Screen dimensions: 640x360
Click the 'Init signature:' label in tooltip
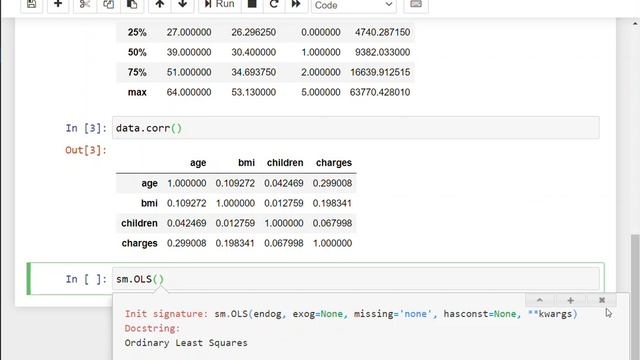[167, 314]
